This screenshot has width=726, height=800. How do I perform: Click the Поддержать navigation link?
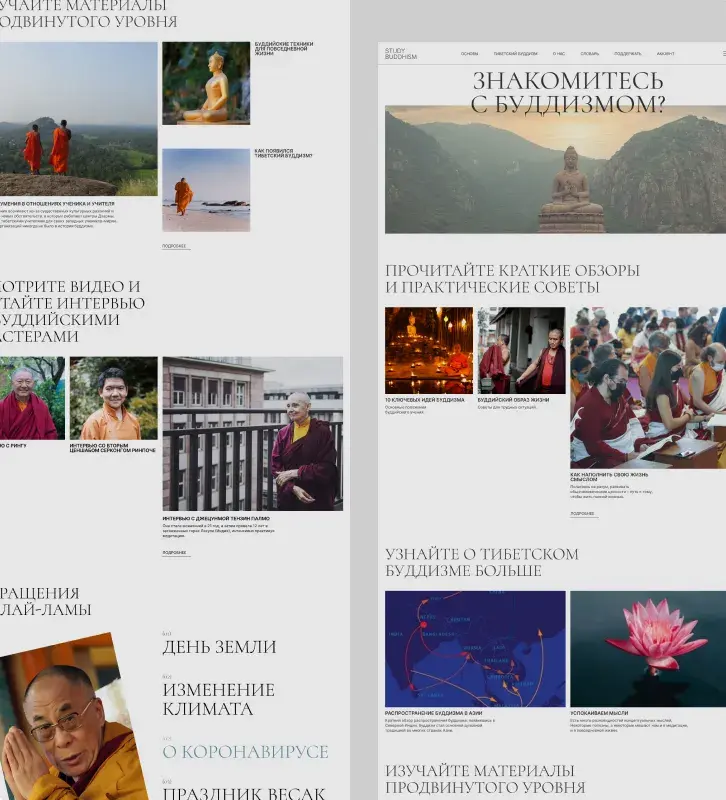[628, 54]
